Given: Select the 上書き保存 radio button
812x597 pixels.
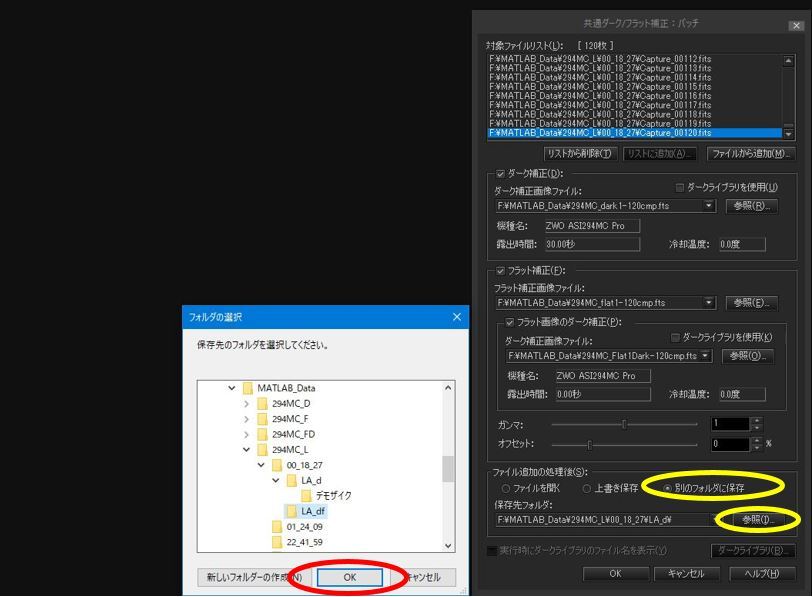Looking at the screenshot, I should click(x=586, y=488).
